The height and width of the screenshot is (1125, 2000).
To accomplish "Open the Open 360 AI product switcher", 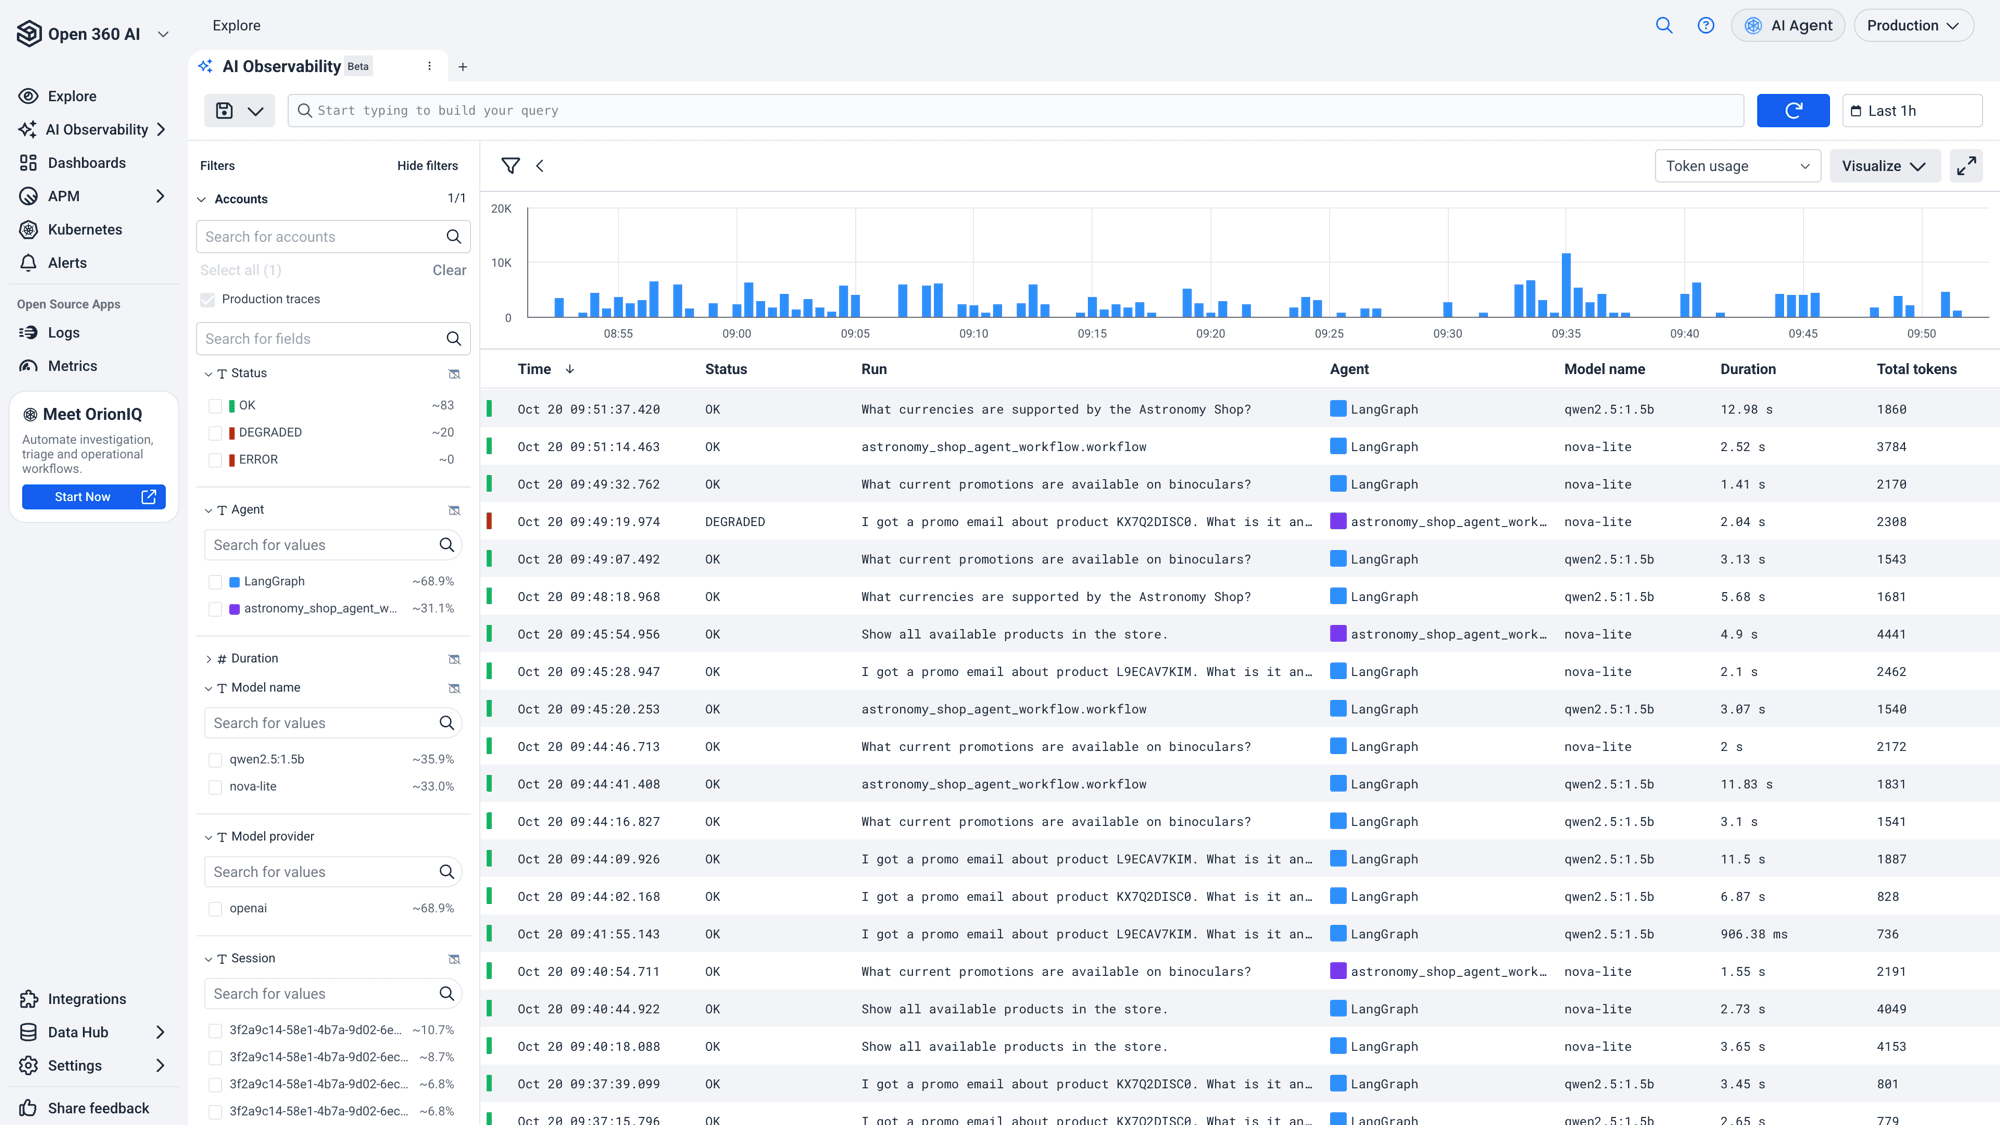I will pos(93,34).
